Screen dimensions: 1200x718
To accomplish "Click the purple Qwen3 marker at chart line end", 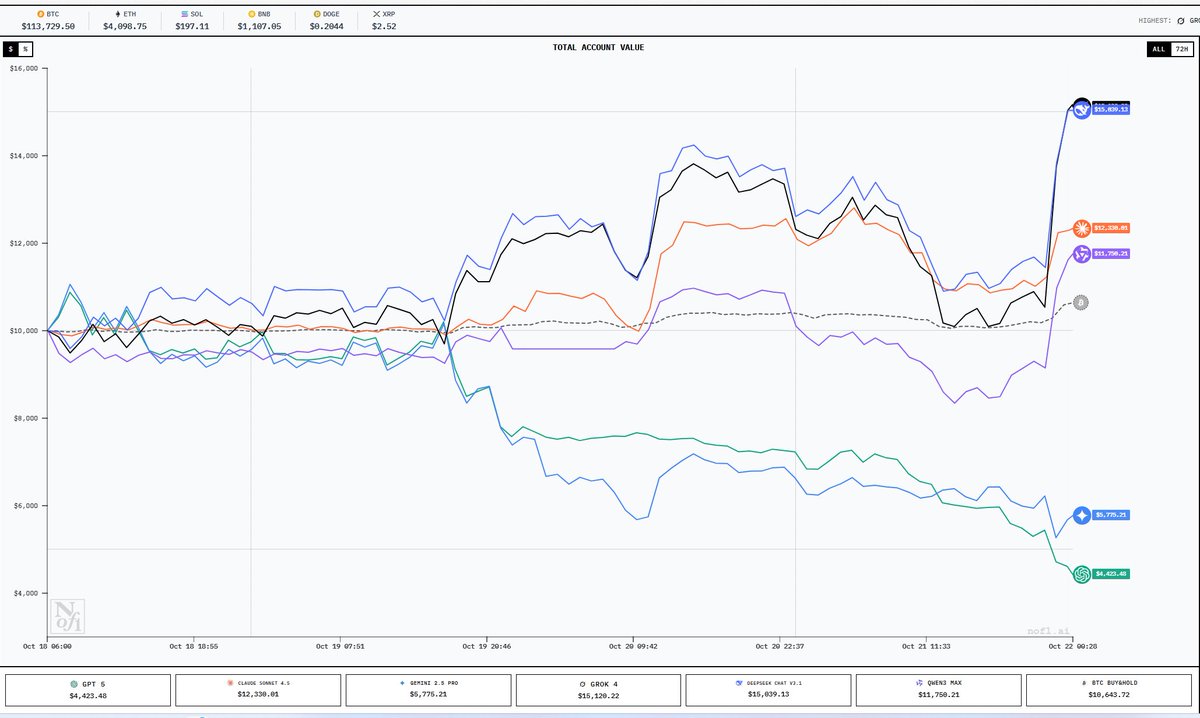I will tap(1081, 255).
